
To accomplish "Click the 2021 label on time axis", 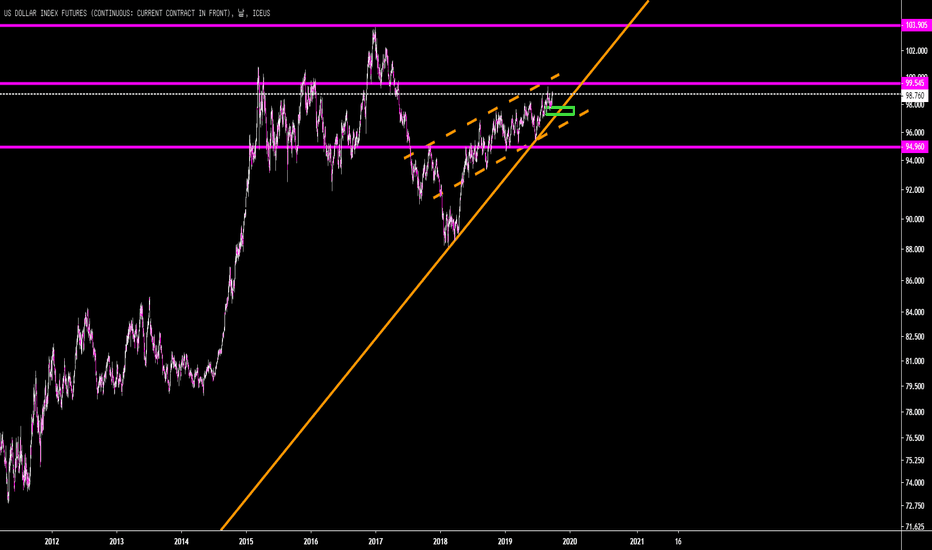I will coord(637,542).
